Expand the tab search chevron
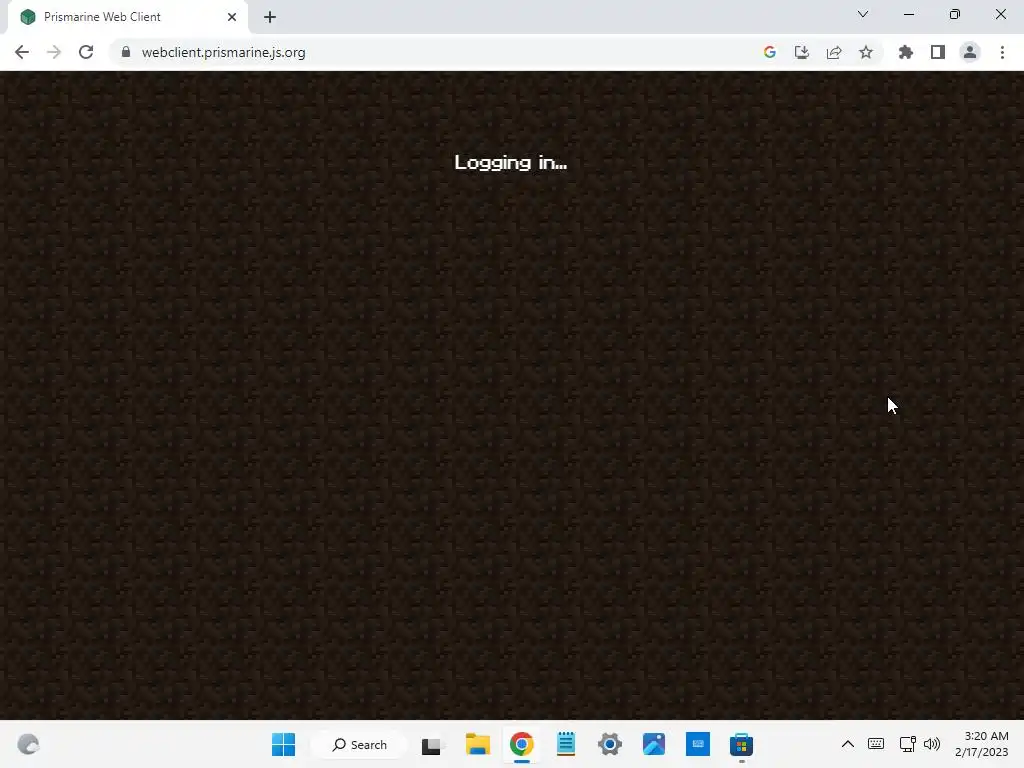 coord(863,14)
